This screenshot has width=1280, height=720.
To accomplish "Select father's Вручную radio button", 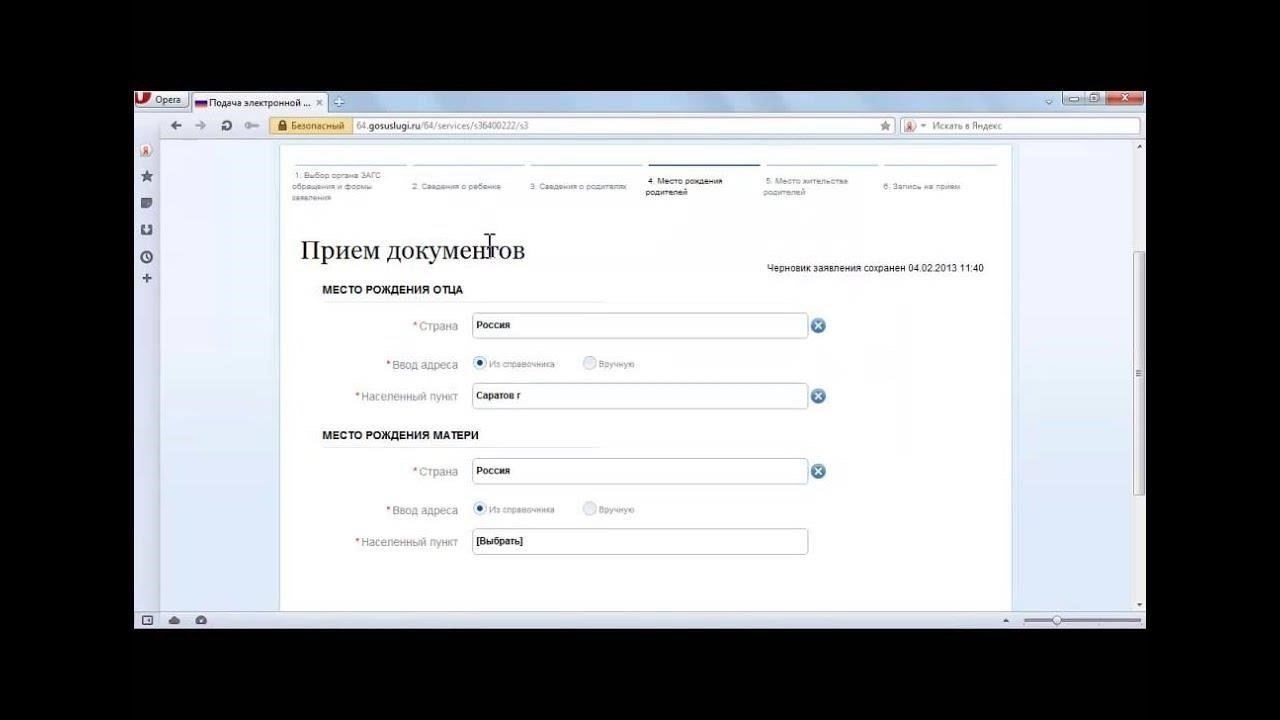I will point(589,363).
